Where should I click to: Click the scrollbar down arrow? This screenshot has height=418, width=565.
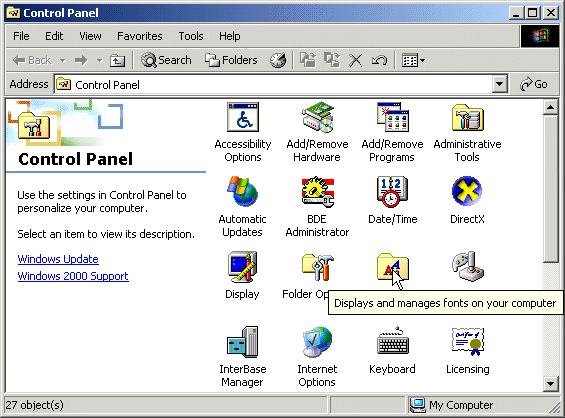tap(551, 384)
